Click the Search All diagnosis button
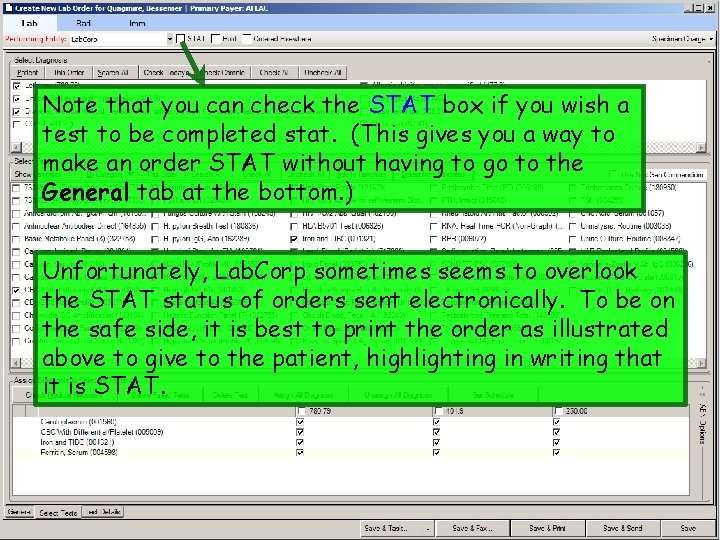The width and height of the screenshot is (720, 540). (113, 73)
